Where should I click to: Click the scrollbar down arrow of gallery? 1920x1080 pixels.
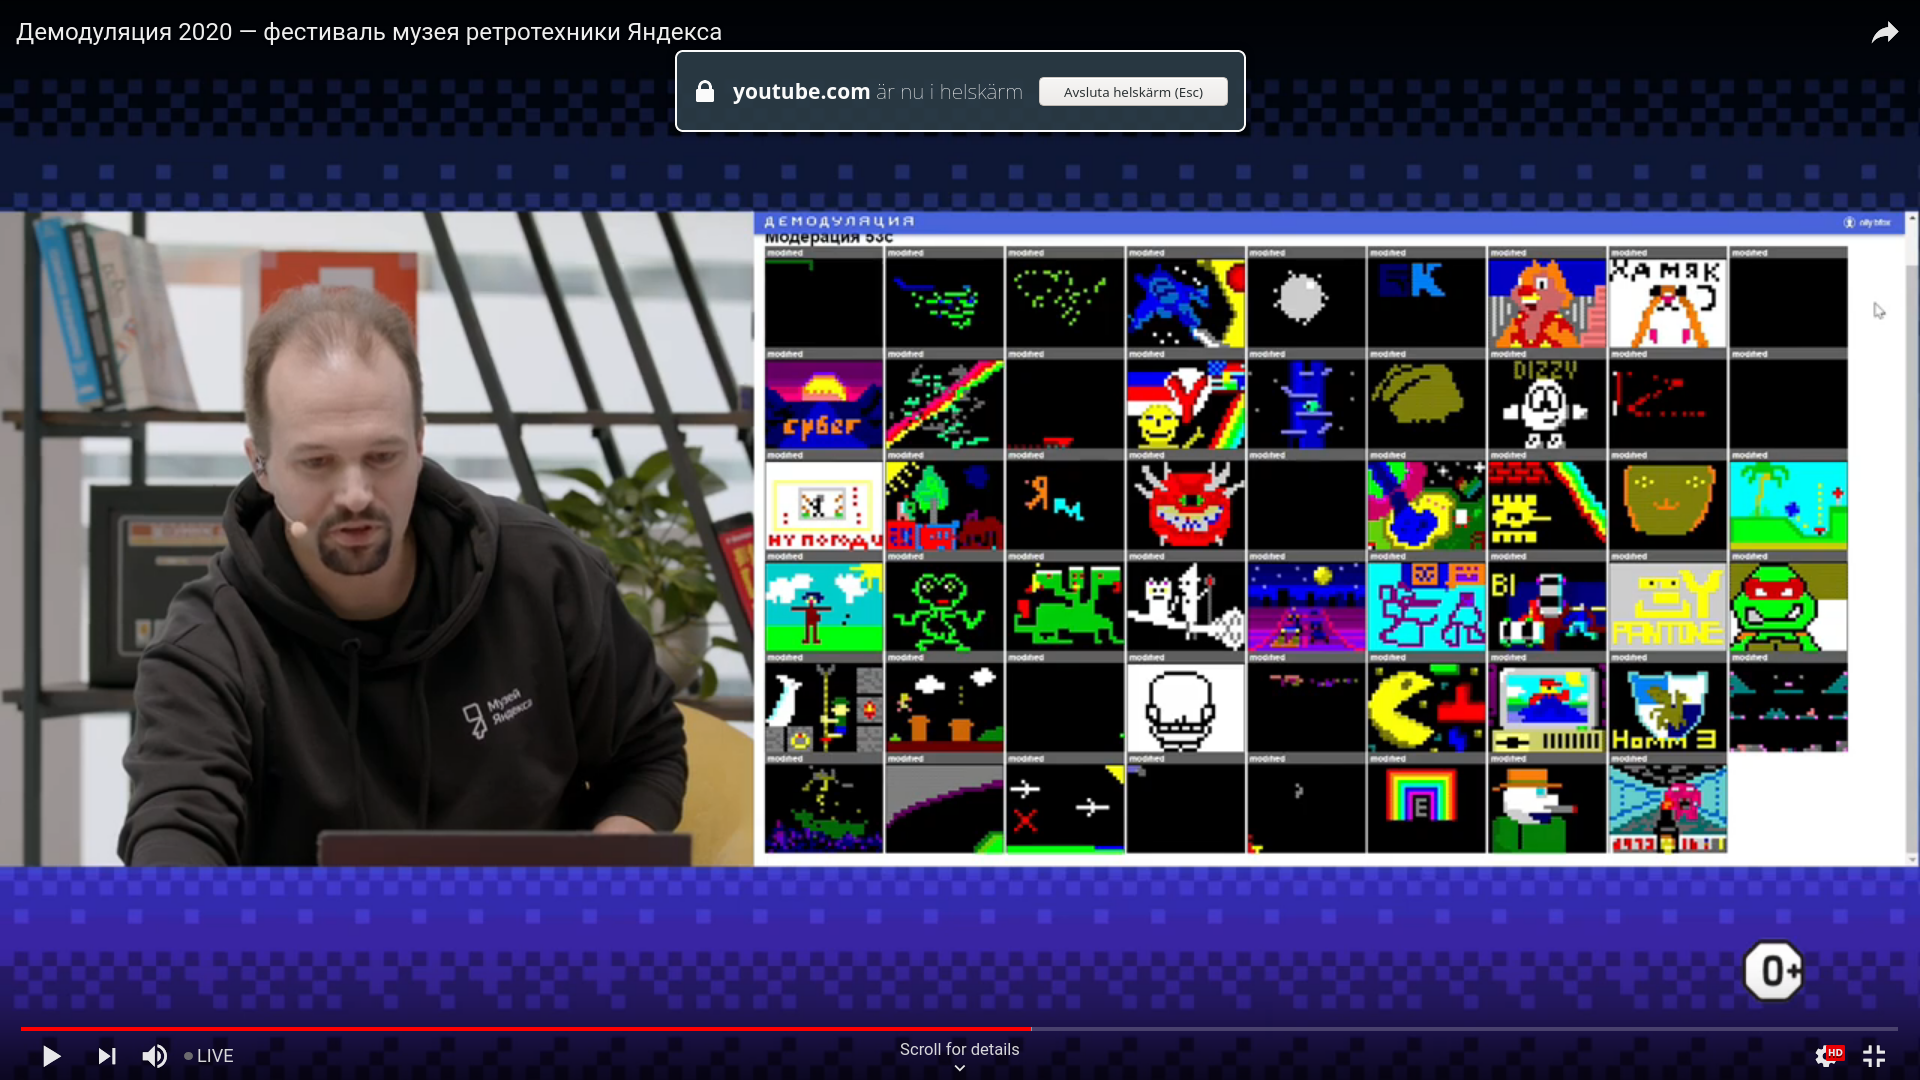pyautogui.click(x=1912, y=859)
